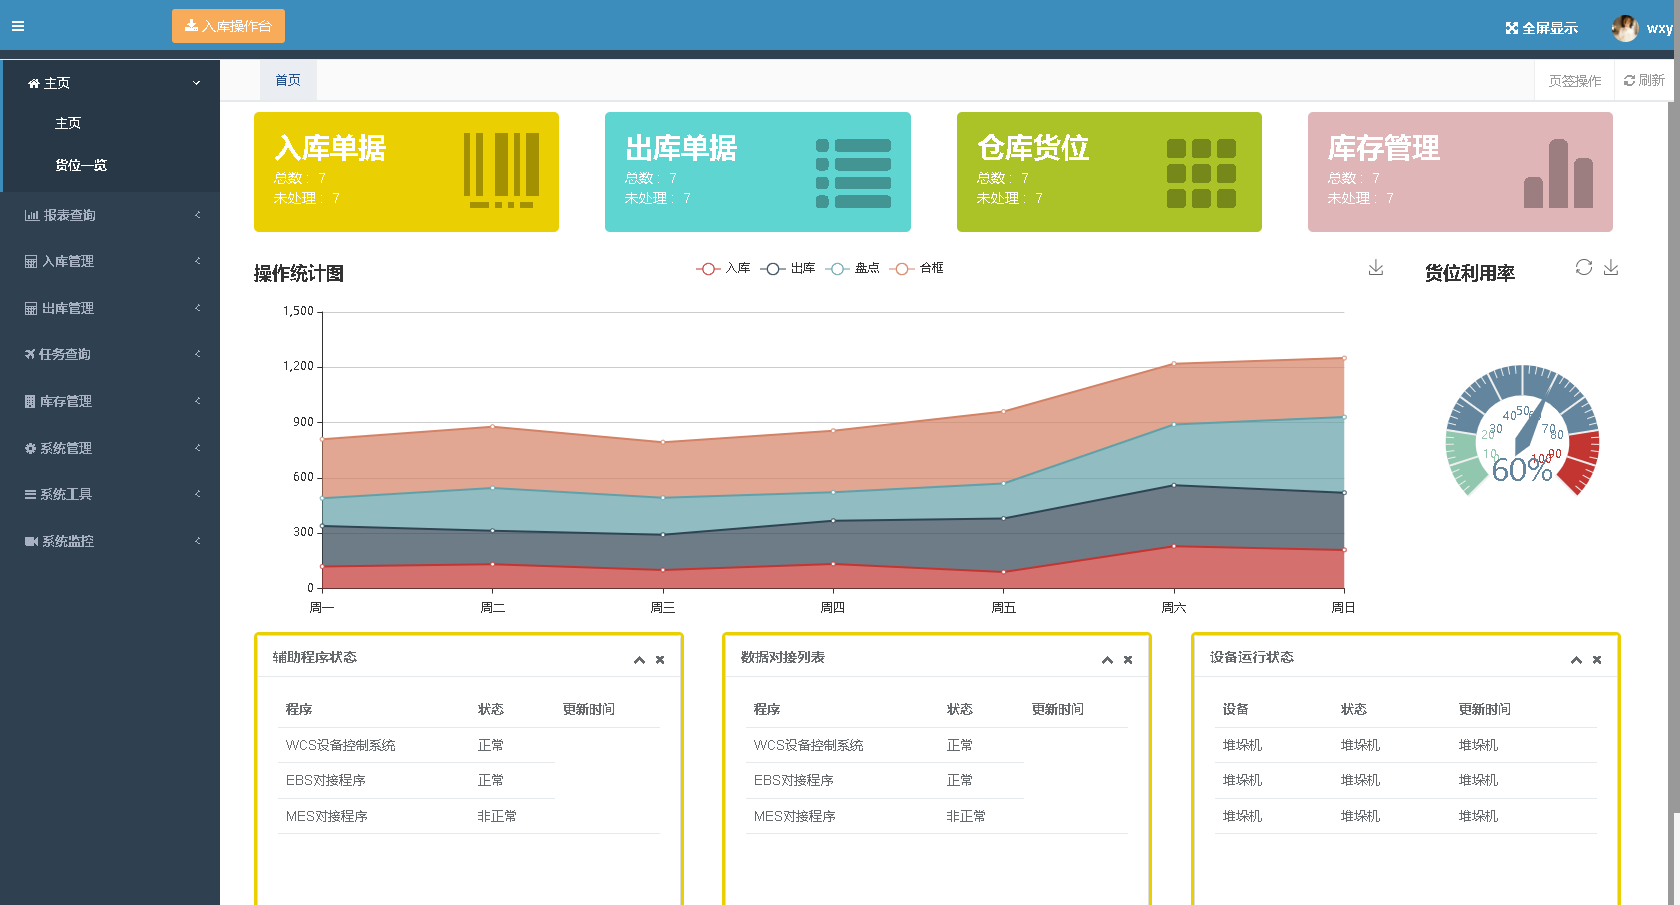The height and width of the screenshot is (905, 1680).
Task: Expand the 系统监控 sidebar menu
Action: 111,541
